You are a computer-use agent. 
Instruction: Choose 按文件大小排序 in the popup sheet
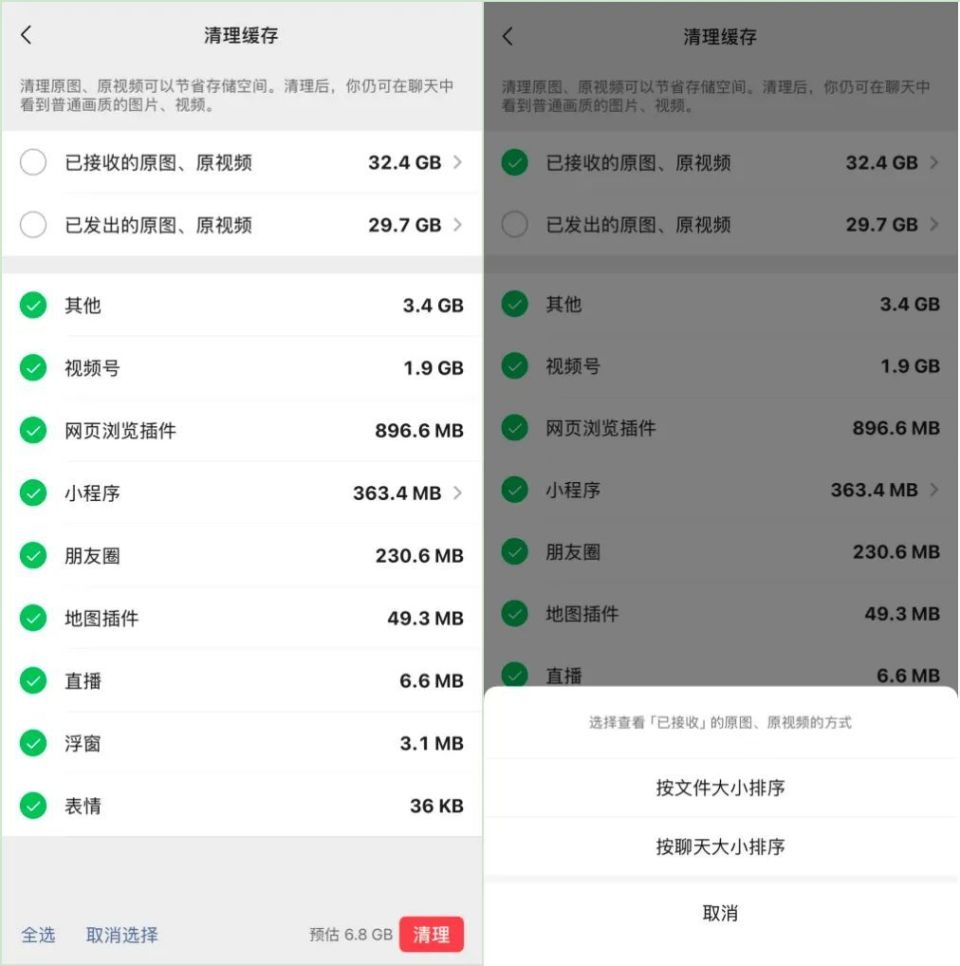click(720, 788)
